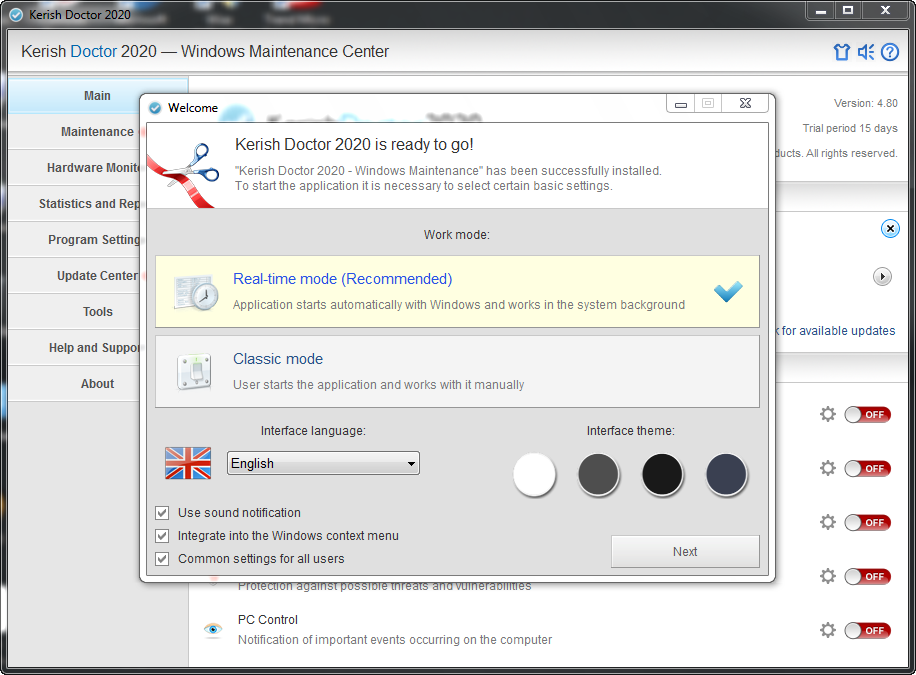Screen dimensions: 916x675
Task: Click the Next button
Action: [685, 552]
